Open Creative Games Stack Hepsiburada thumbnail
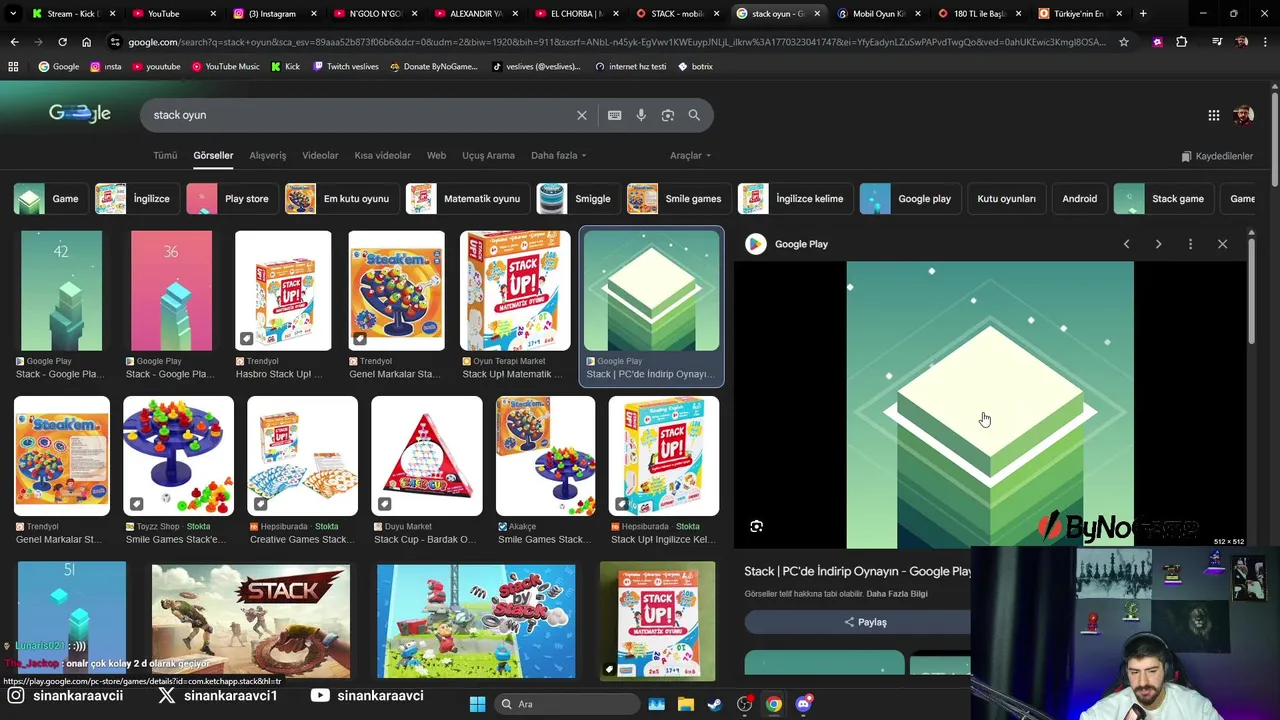Viewport: 1280px width, 720px height. pyautogui.click(x=302, y=456)
